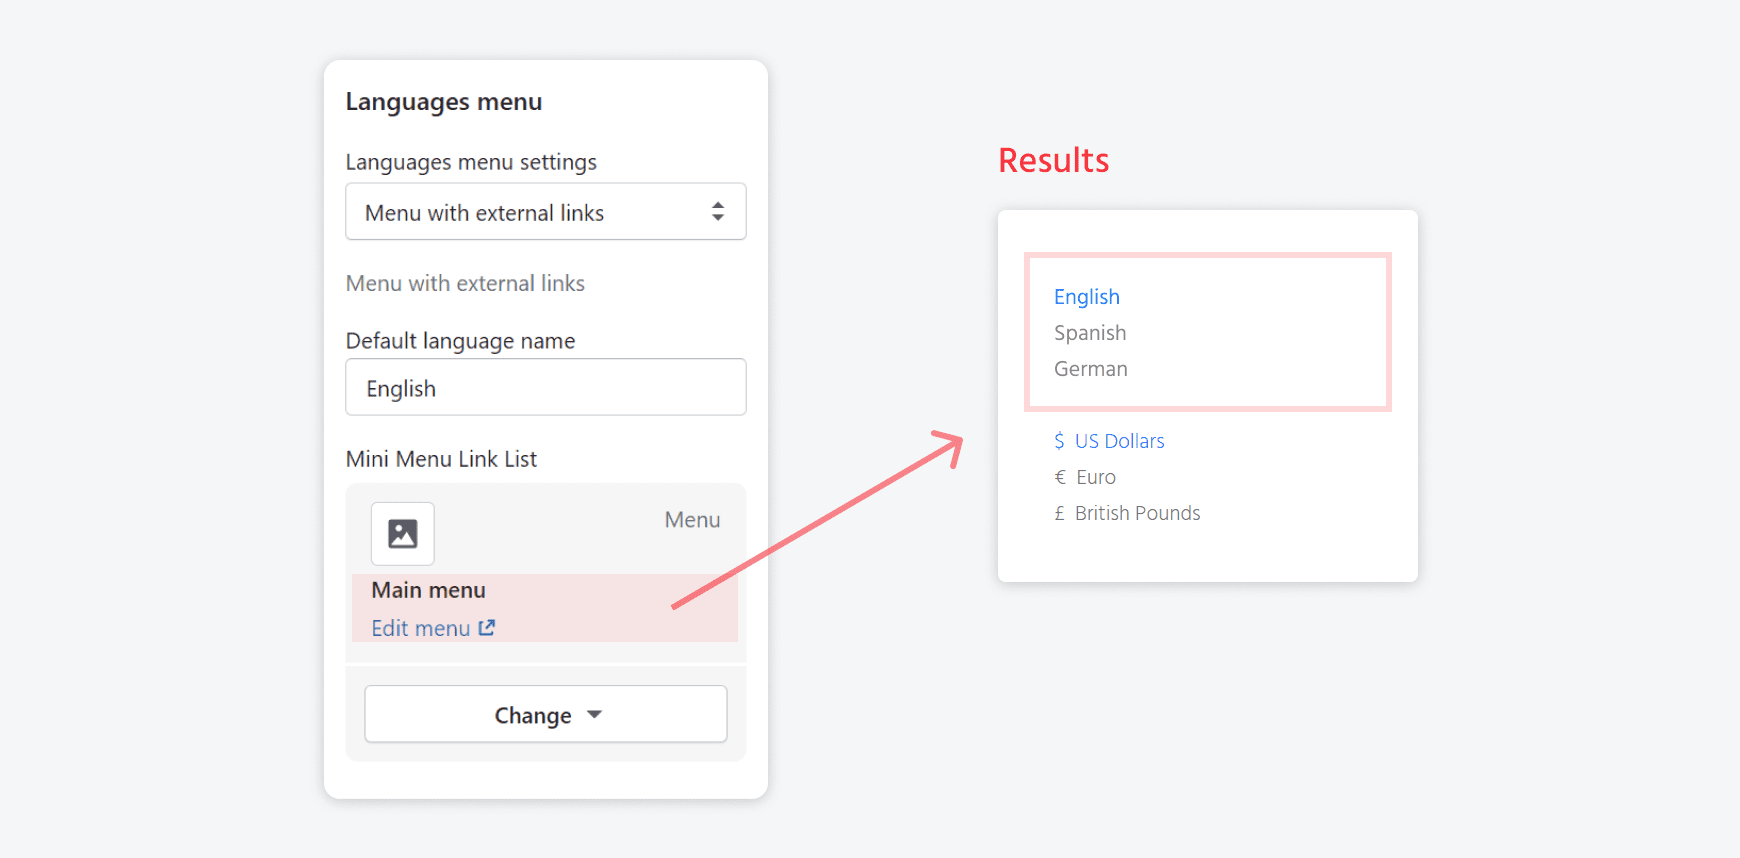
Task: Select the English language option in Results
Action: (x=1086, y=296)
